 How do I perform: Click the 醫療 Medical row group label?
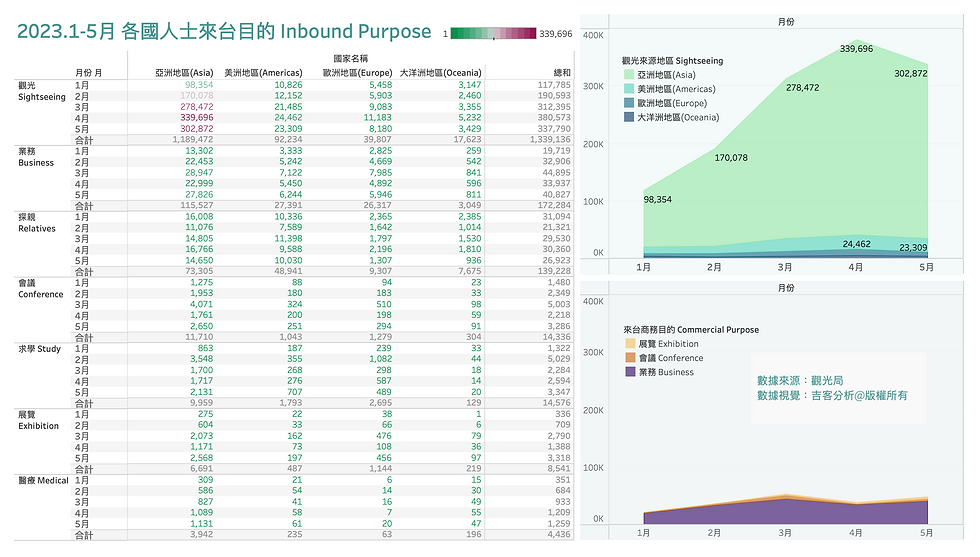(43, 480)
